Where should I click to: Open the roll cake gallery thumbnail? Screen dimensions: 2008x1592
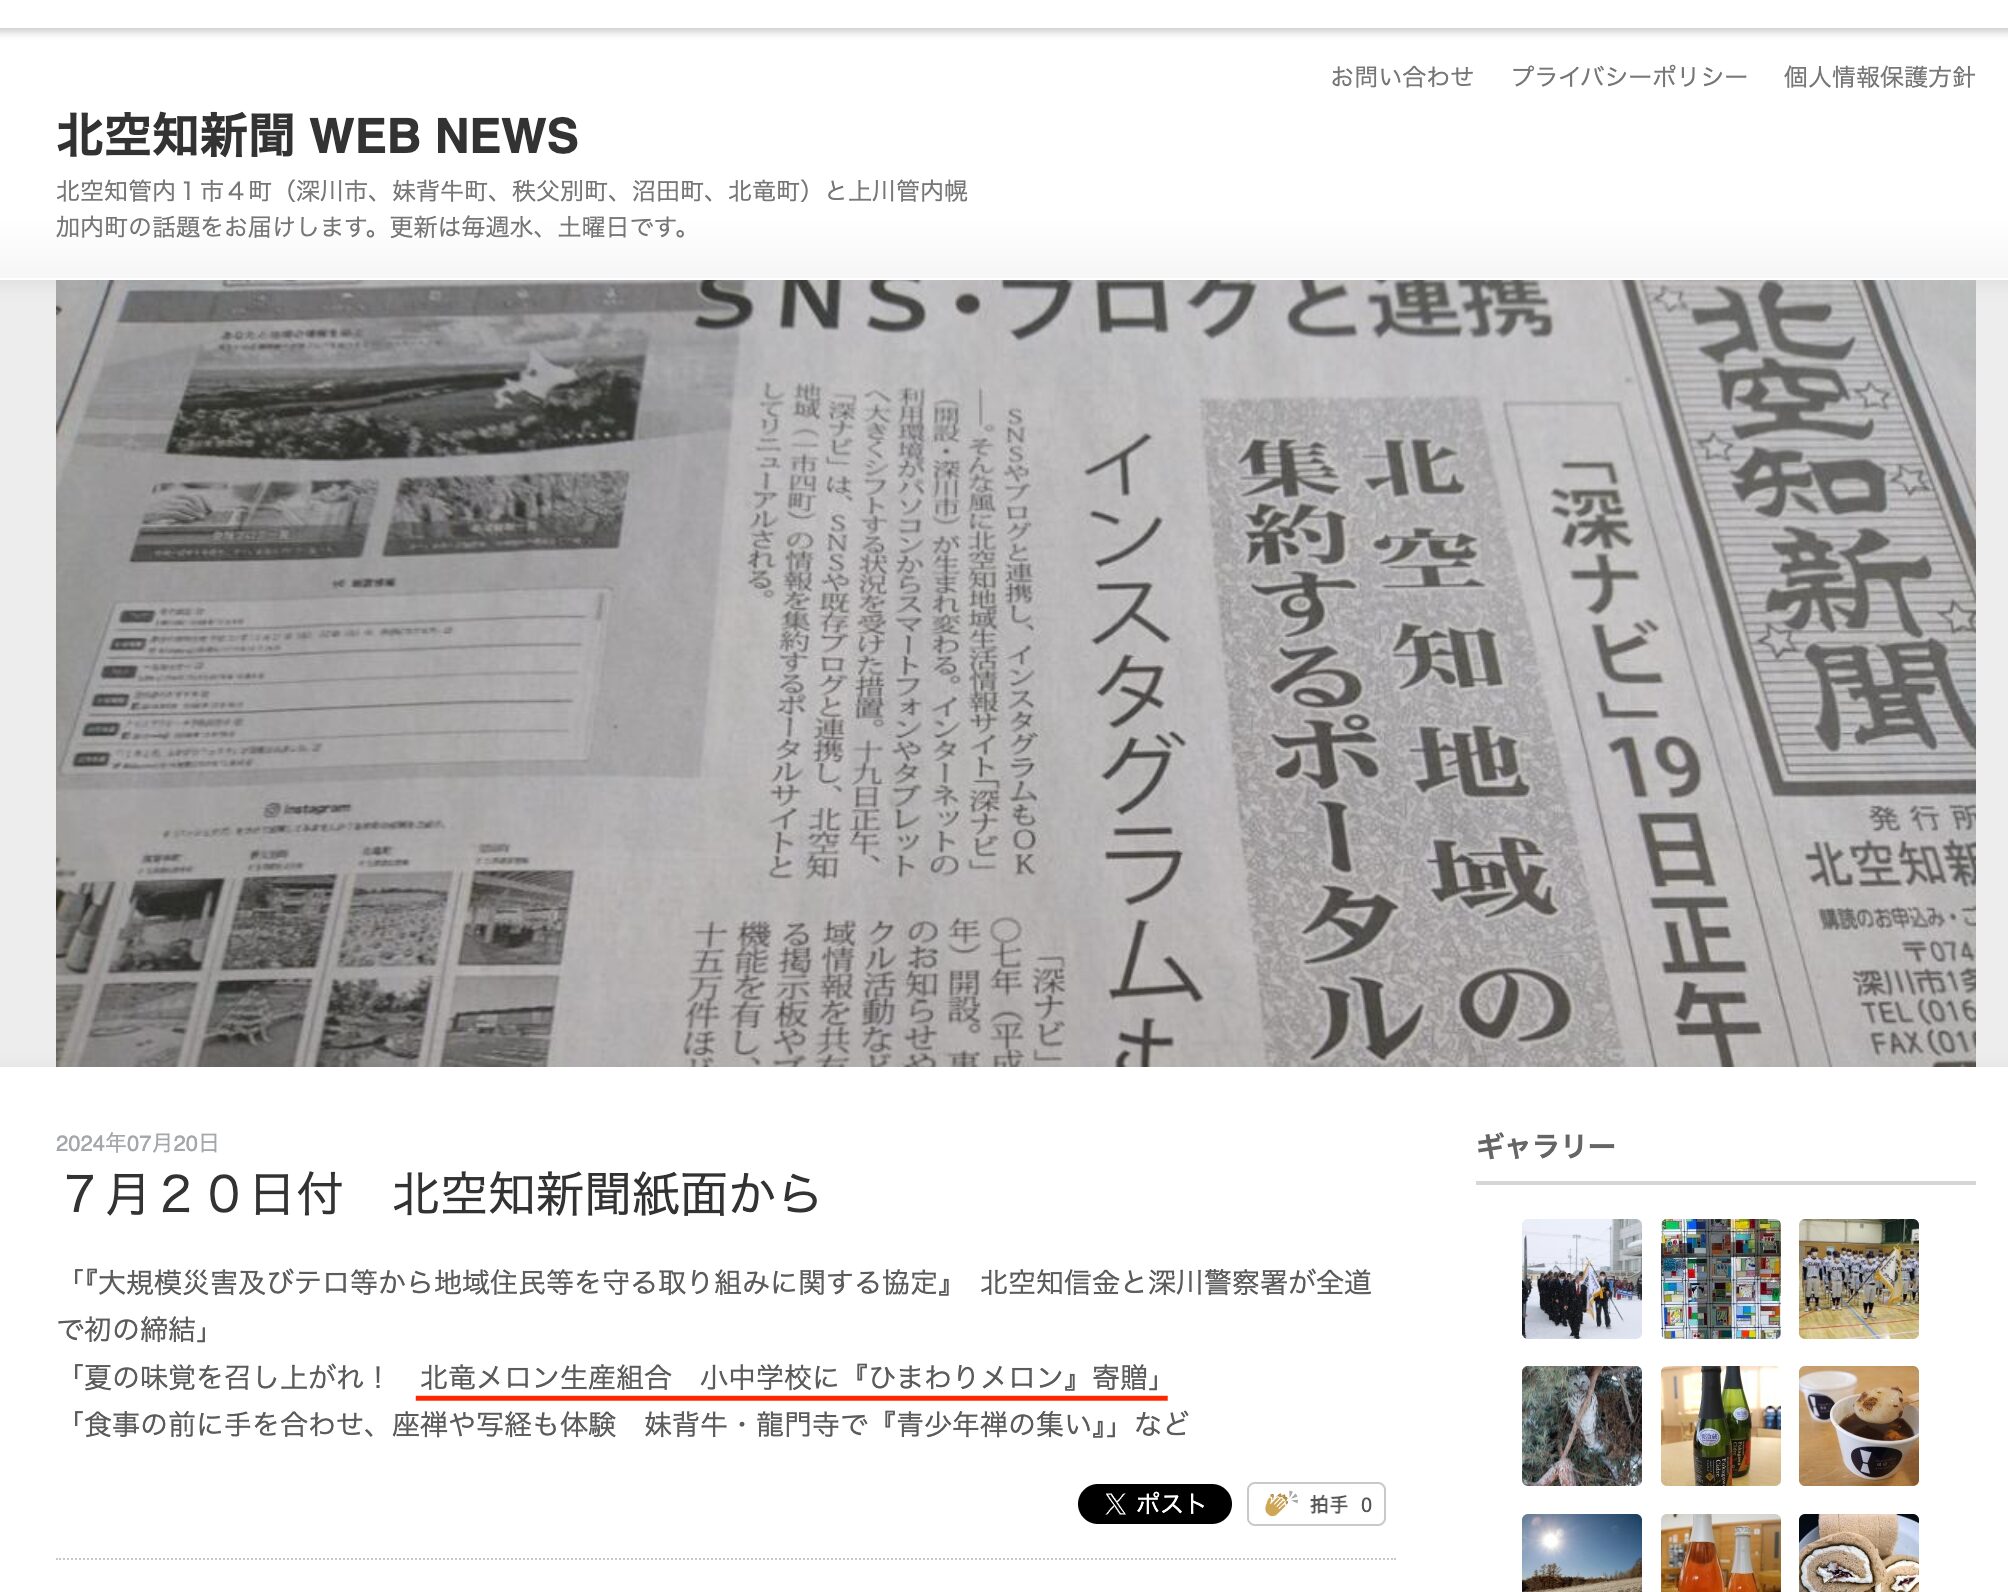(x=1858, y=1552)
